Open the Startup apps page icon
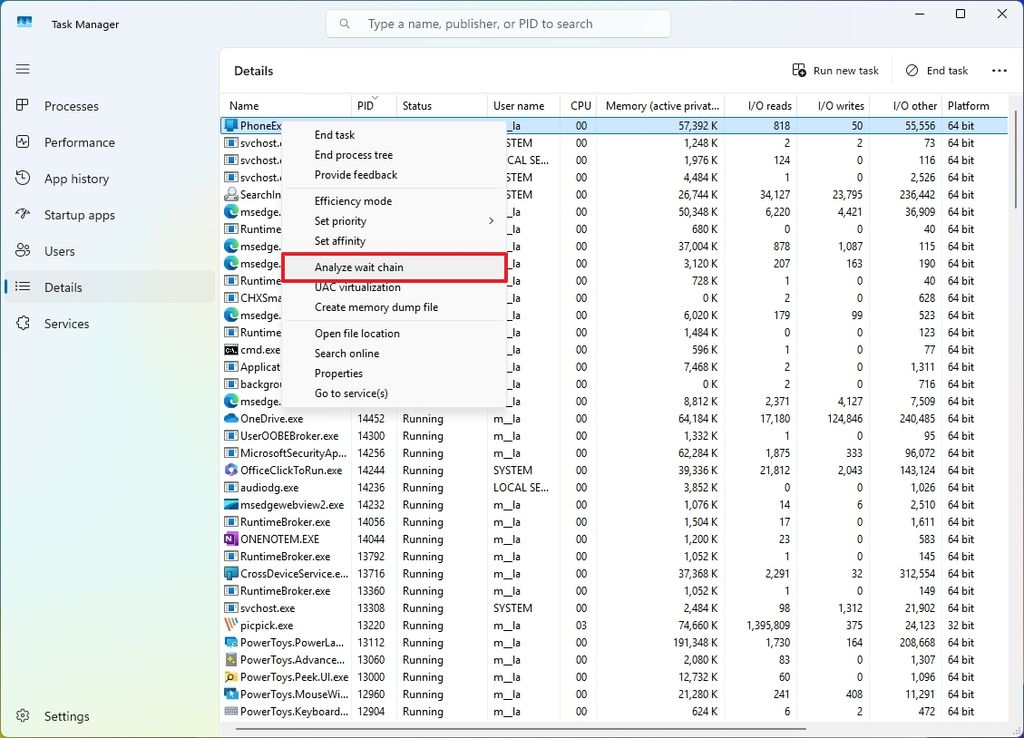The image size is (1024, 738). tap(23, 214)
